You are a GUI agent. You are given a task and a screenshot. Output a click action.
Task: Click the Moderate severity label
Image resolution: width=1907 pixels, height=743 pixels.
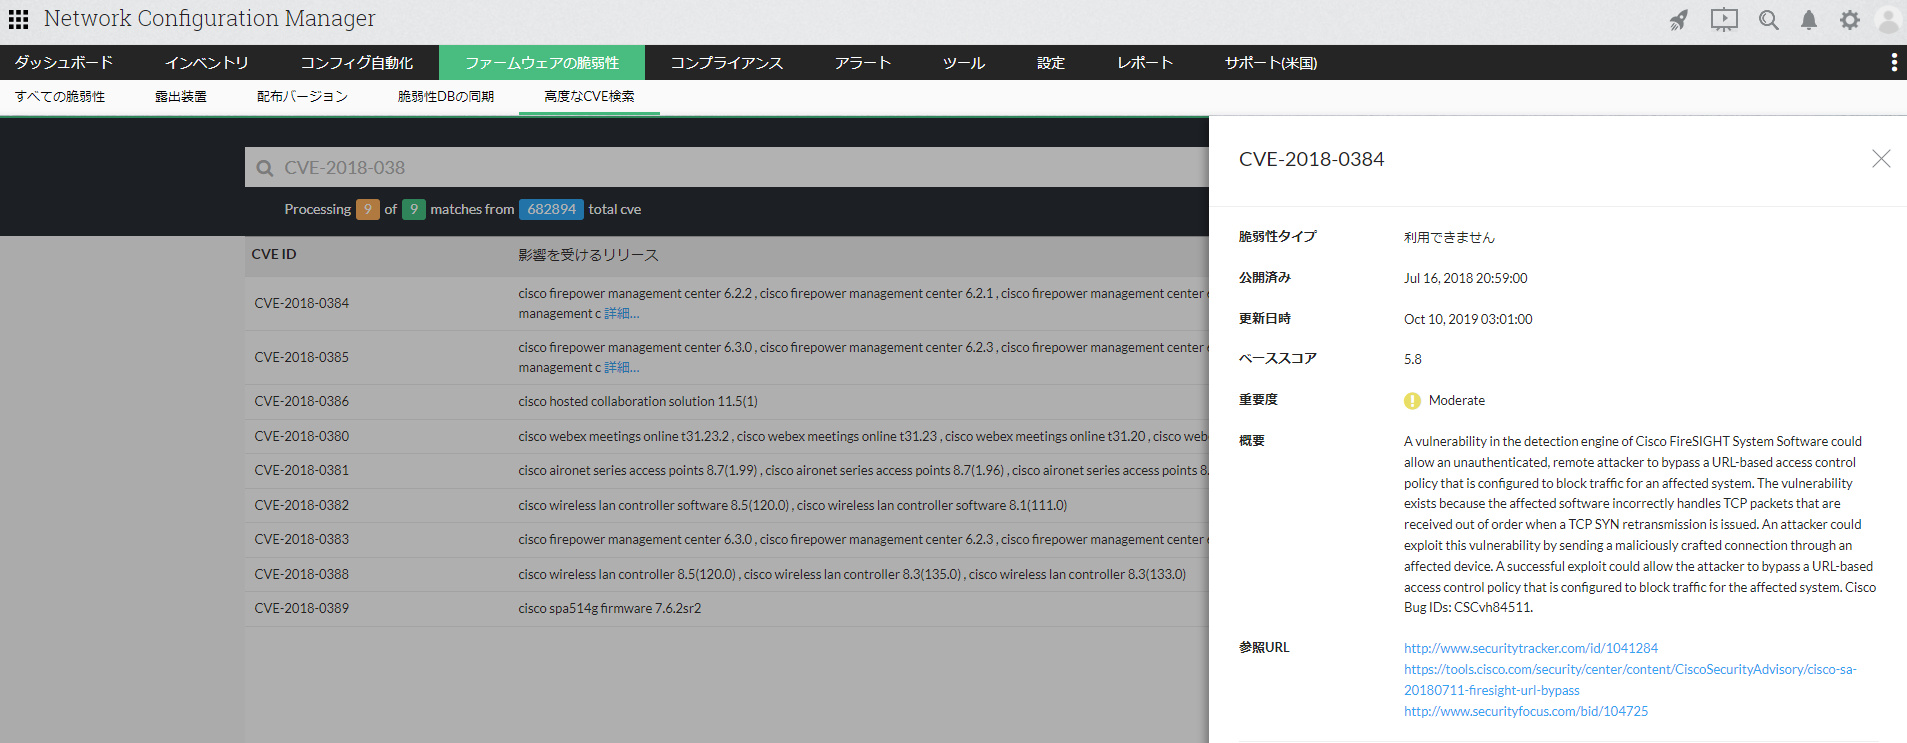pos(1457,401)
